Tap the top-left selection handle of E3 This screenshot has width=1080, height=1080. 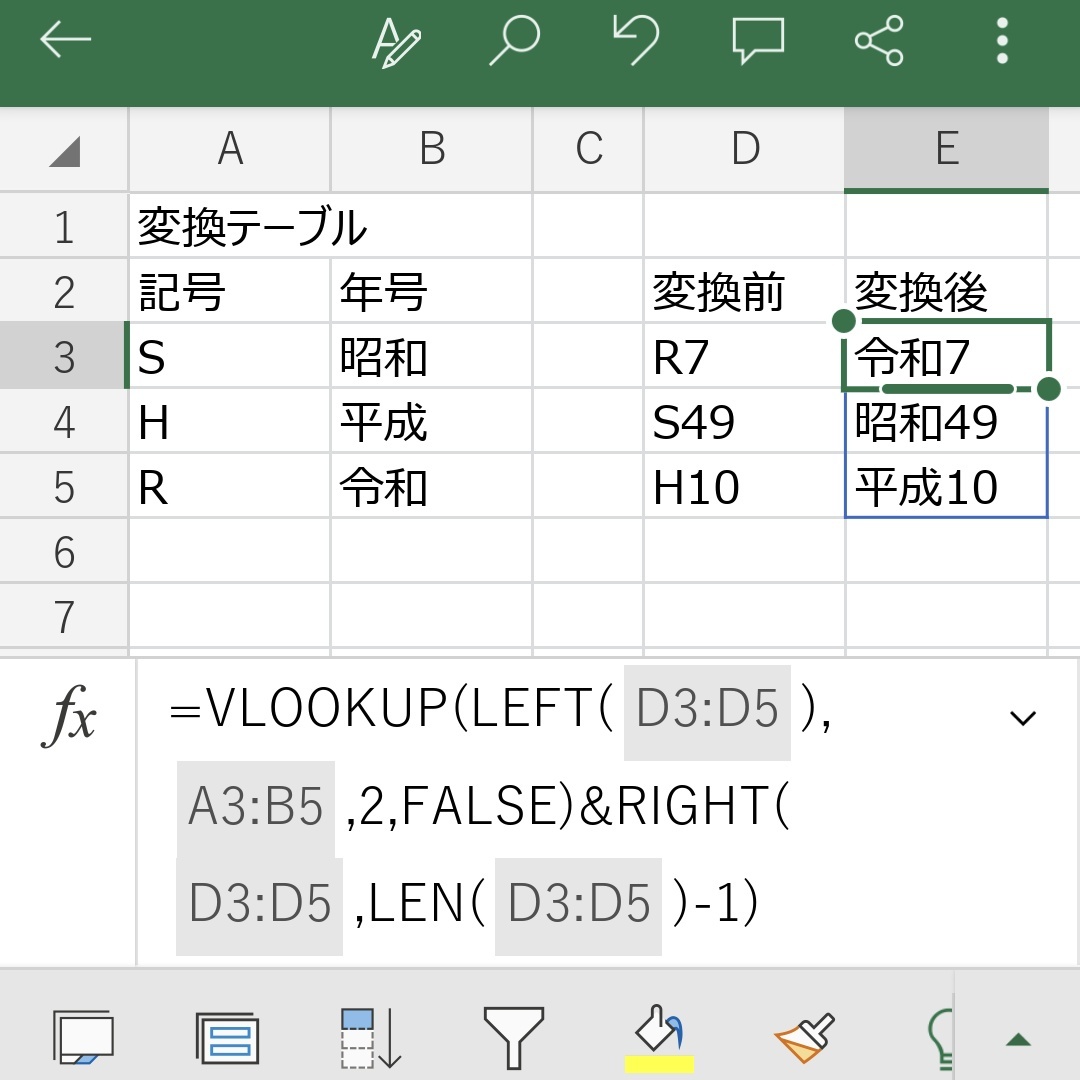point(844,320)
